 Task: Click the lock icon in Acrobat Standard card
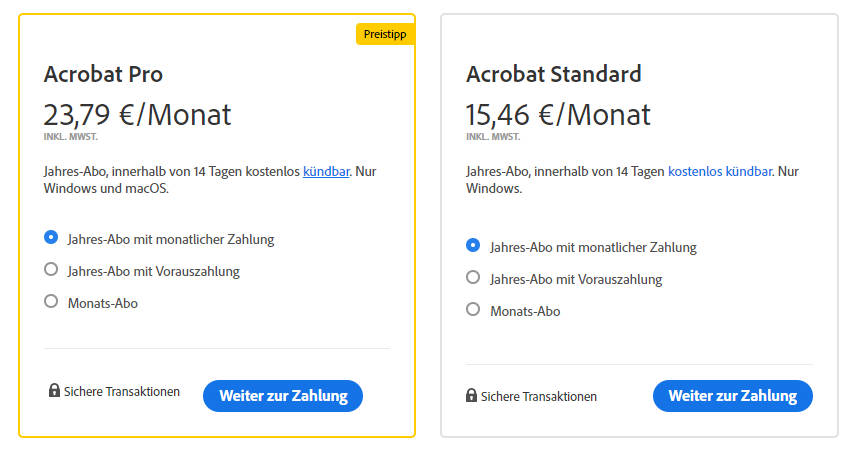click(471, 396)
